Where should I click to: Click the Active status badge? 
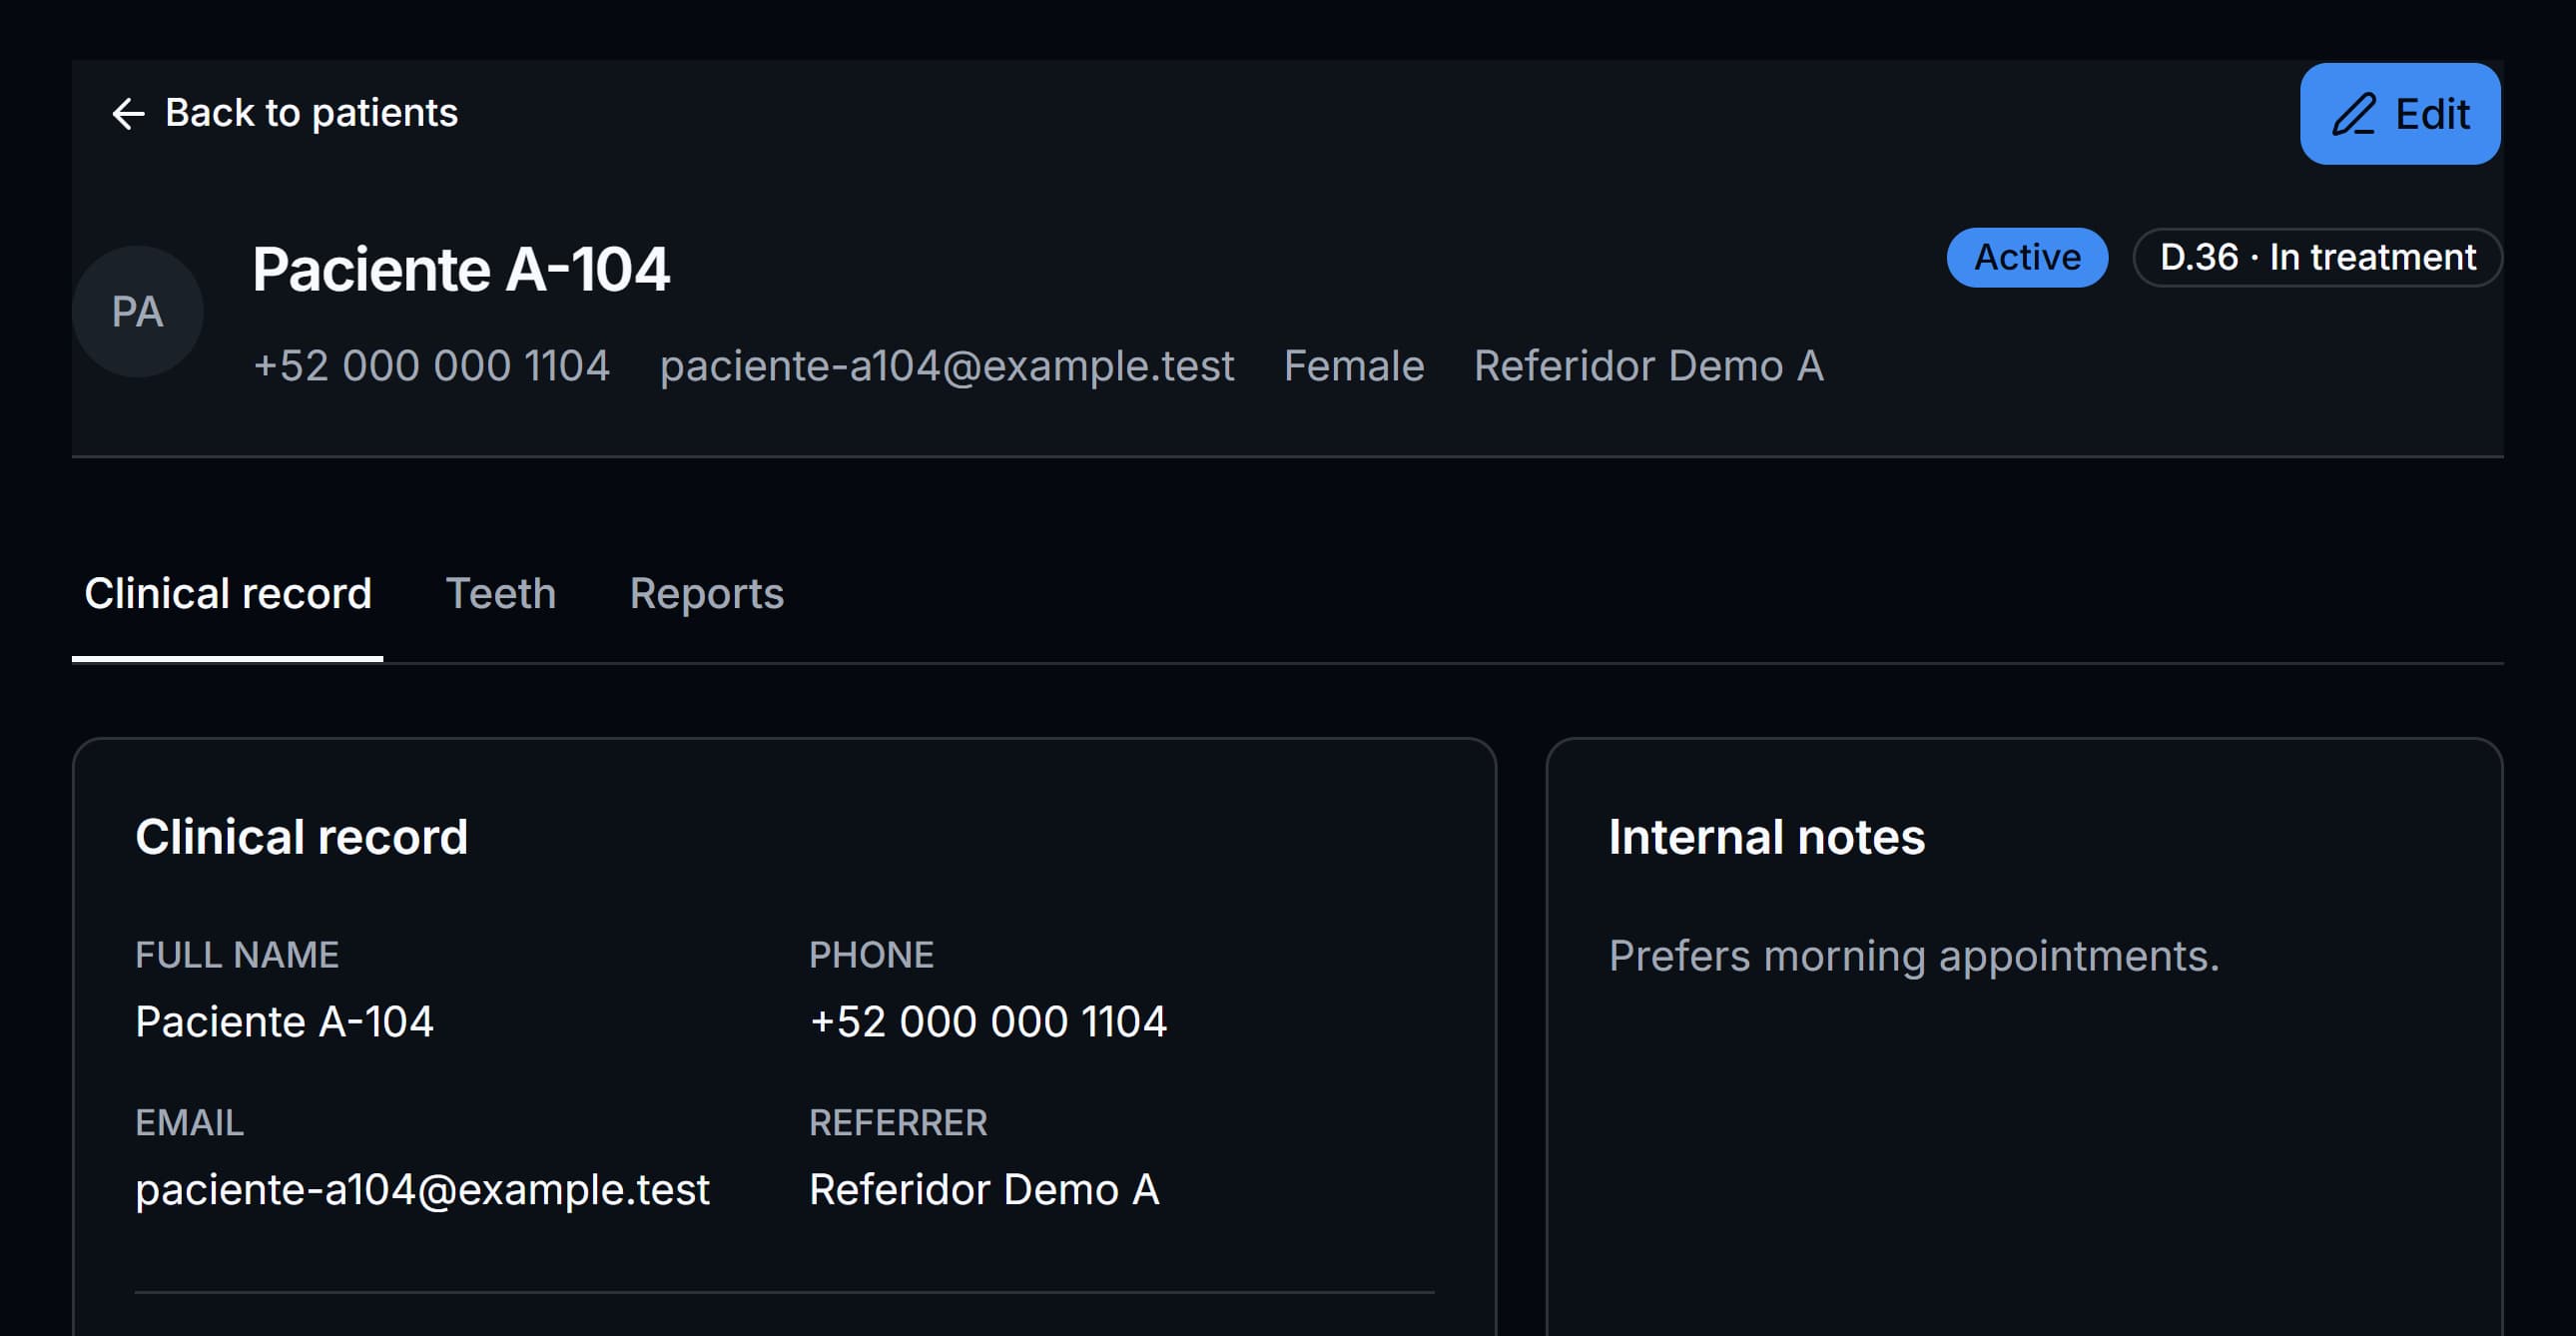pos(2027,258)
